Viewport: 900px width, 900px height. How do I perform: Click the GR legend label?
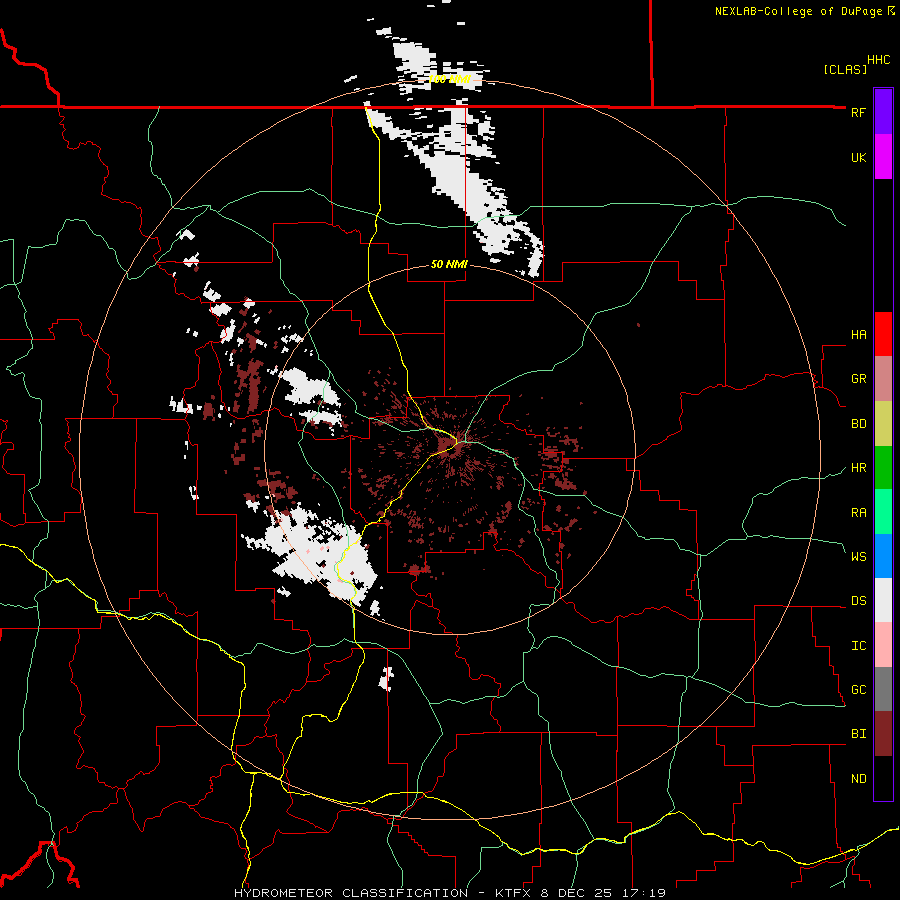coord(858,379)
